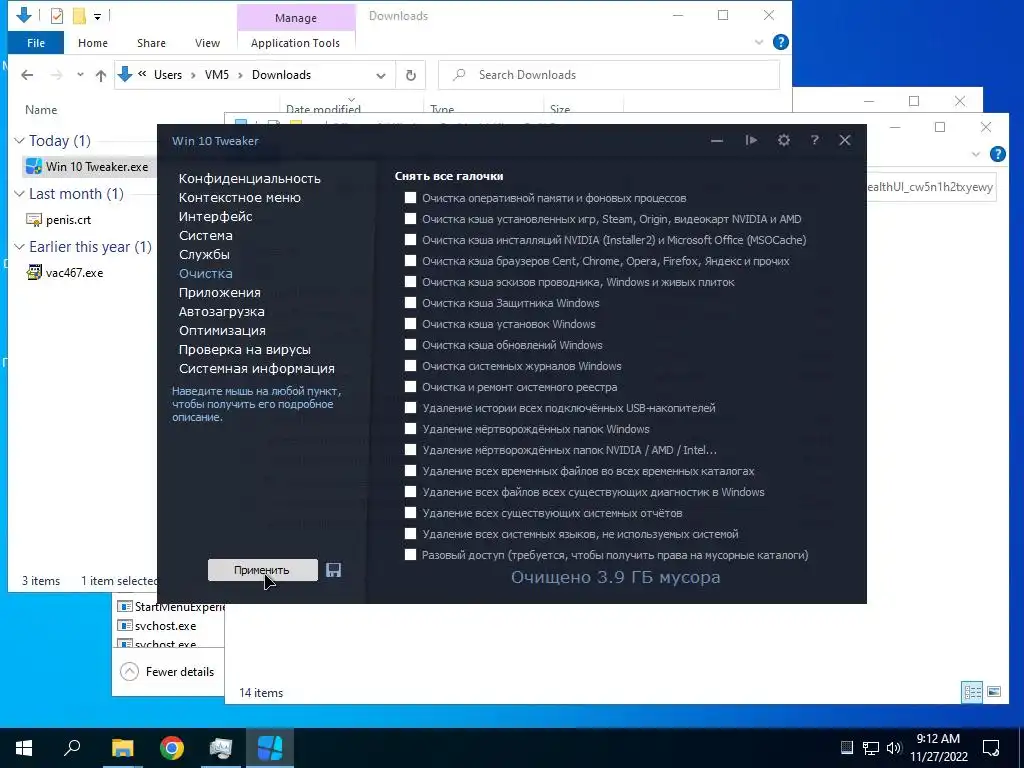Click VM5 in the address breadcrumb
This screenshot has width=1024, height=768.
[217, 75]
